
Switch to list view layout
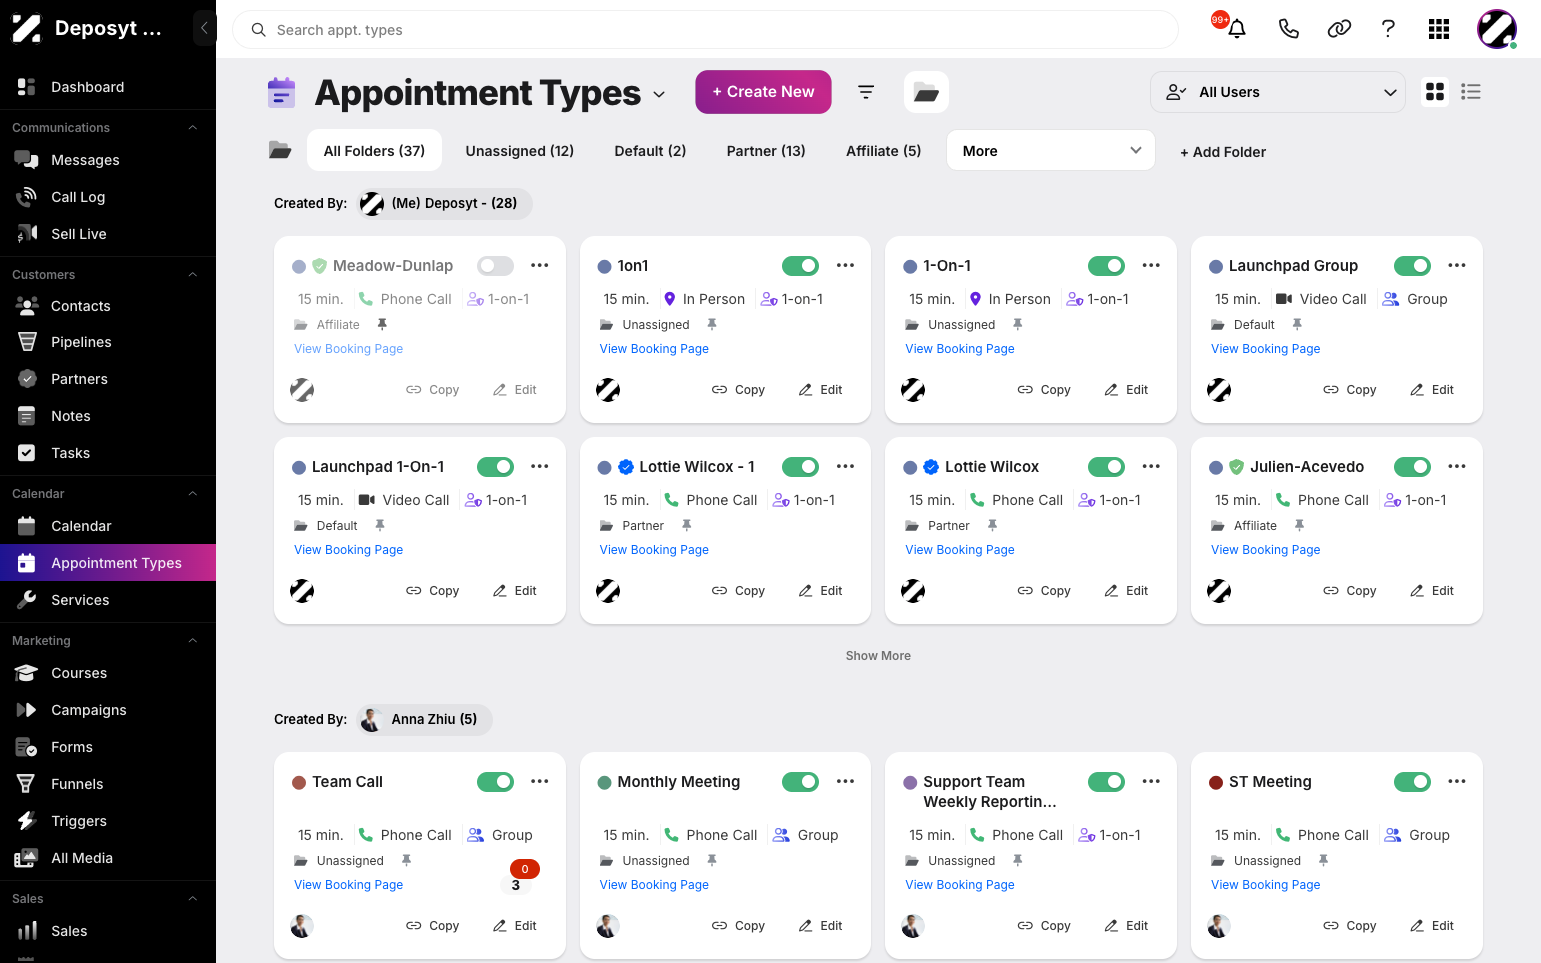[x=1470, y=92]
